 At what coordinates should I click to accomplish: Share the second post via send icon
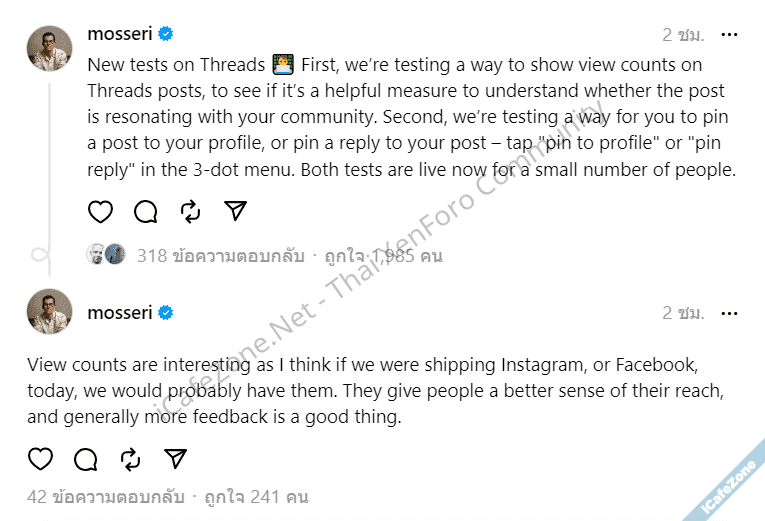click(x=175, y=459)
